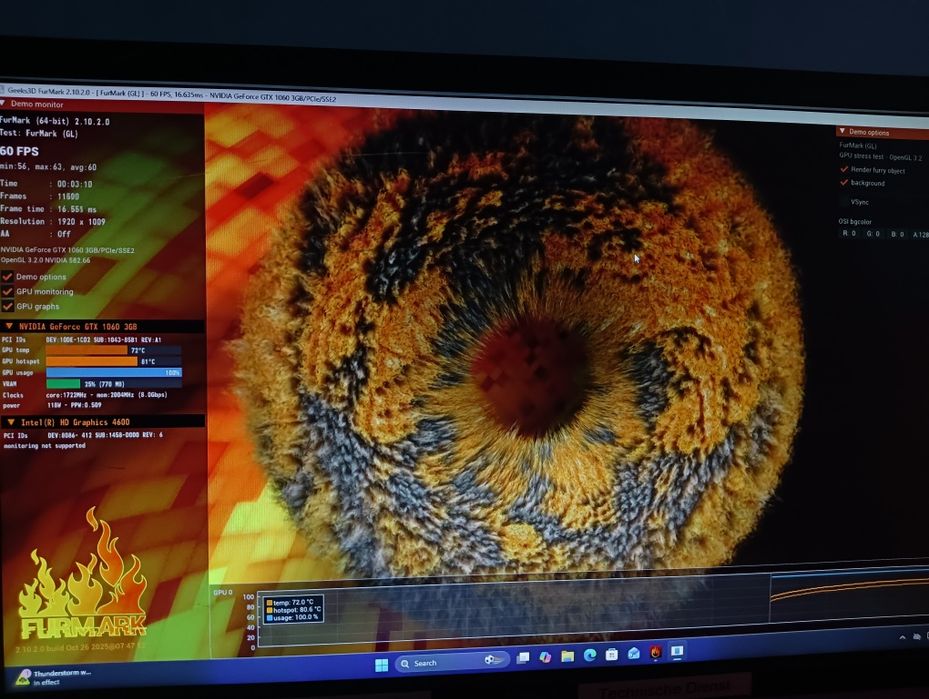Click the OpenGL 3.2.0 NVIDIA driver line
This screenshot has height=699, width=929.
coord(46,260)
